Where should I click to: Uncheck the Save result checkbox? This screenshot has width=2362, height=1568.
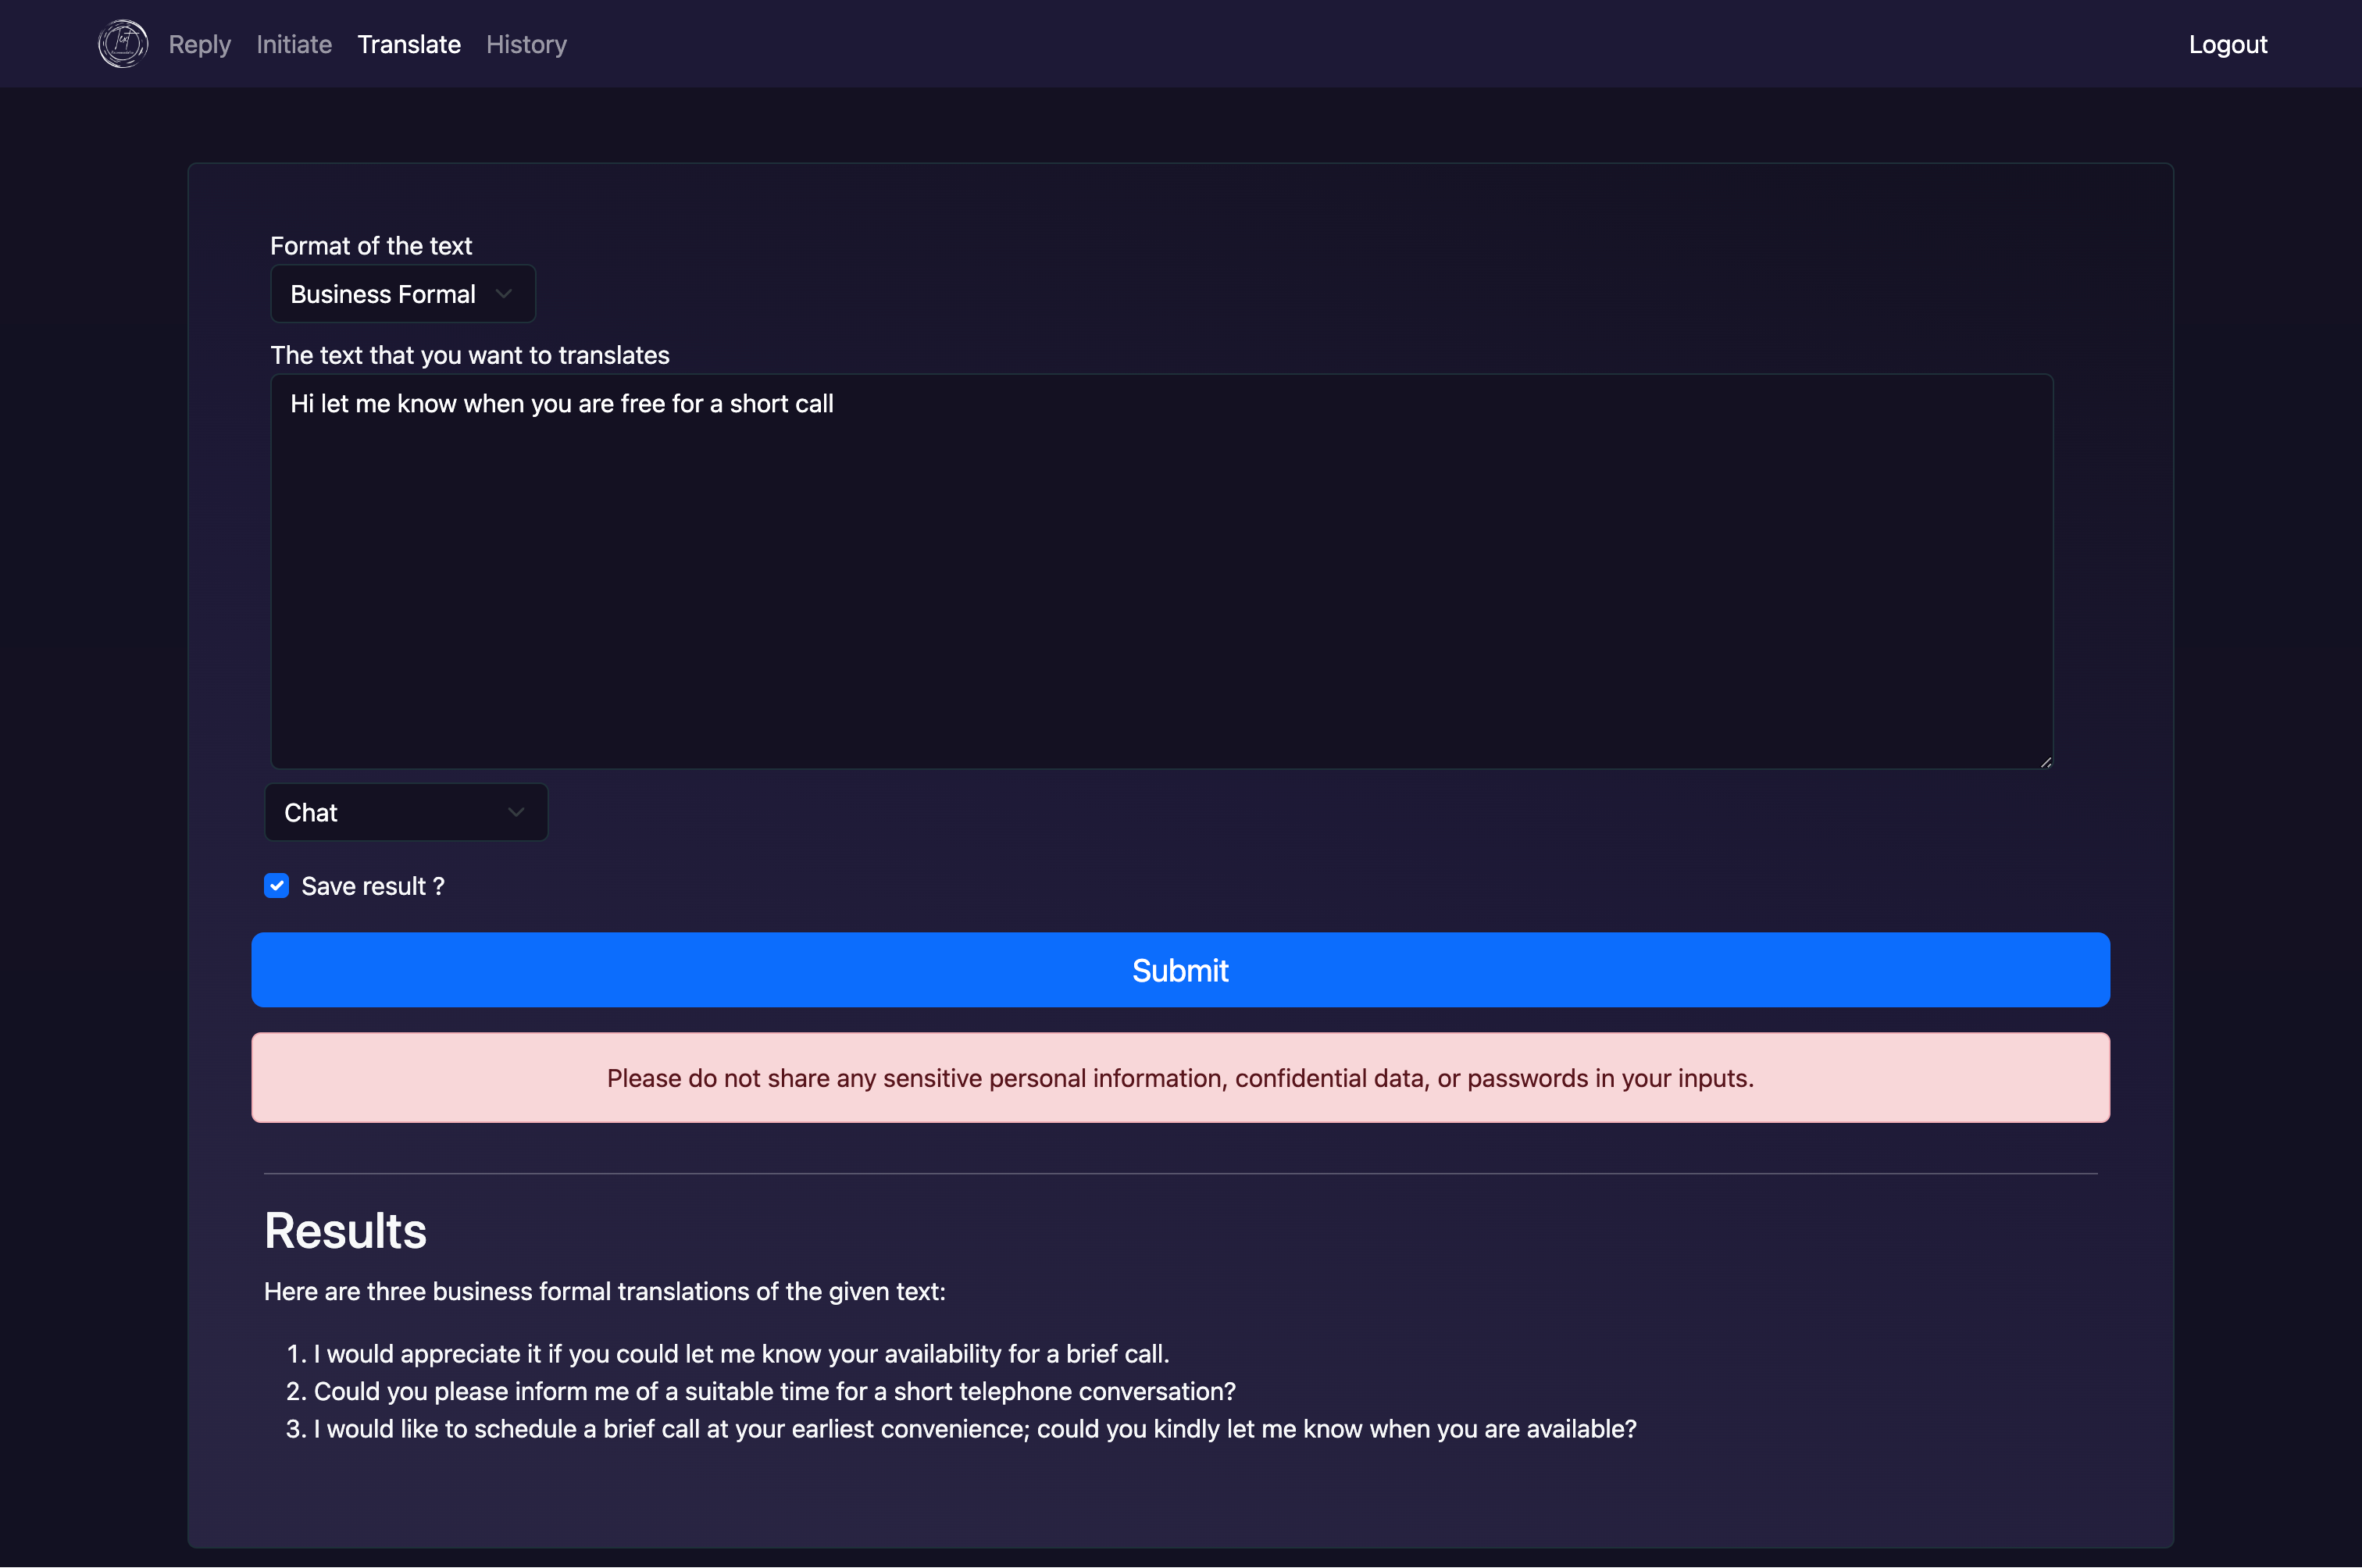pyautogui.click(x=277, y=886)
